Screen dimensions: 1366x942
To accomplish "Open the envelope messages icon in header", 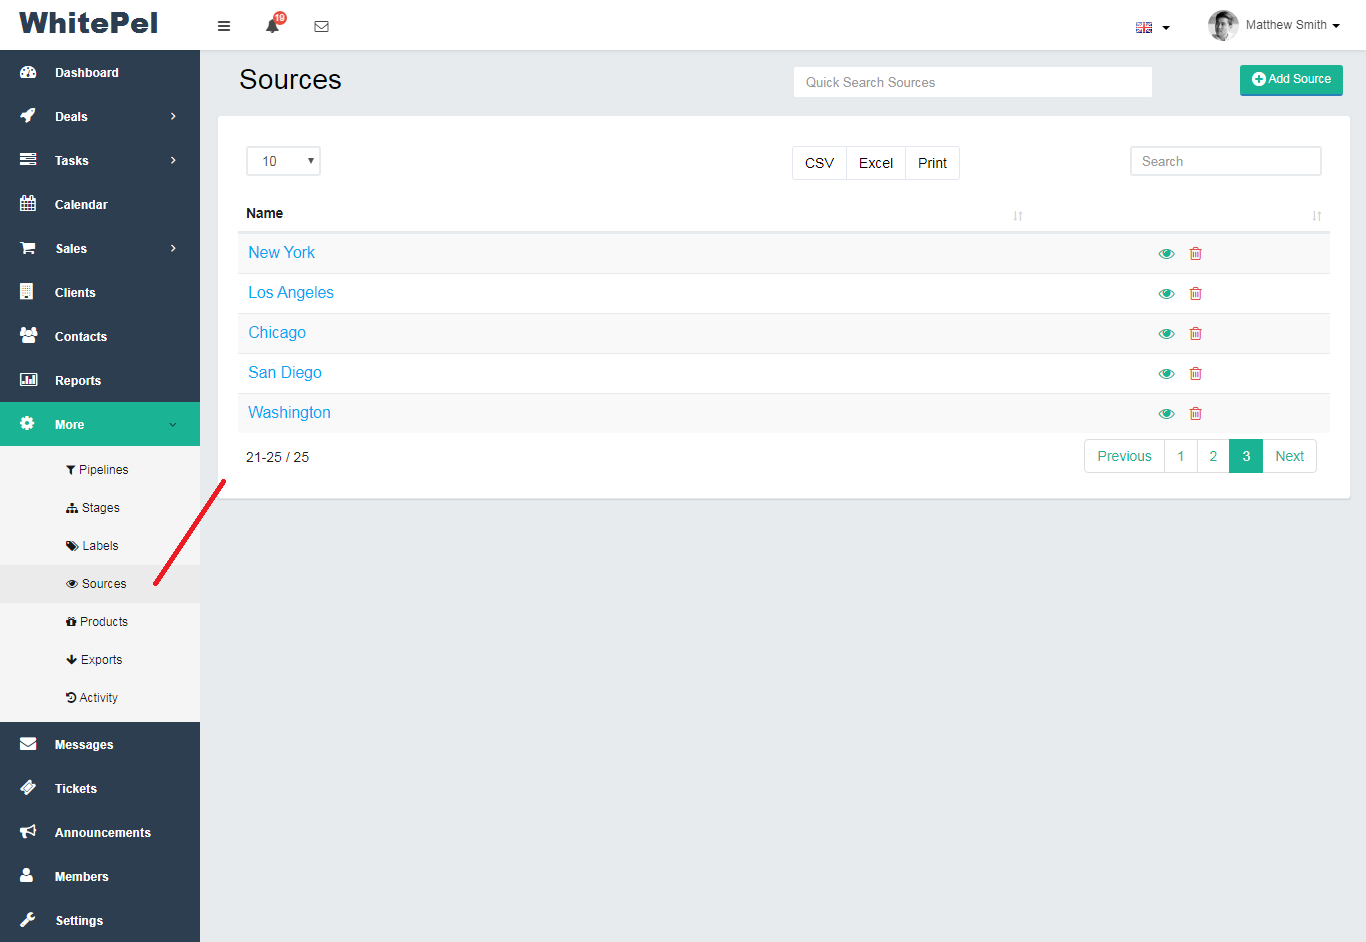I will [321, 26].
